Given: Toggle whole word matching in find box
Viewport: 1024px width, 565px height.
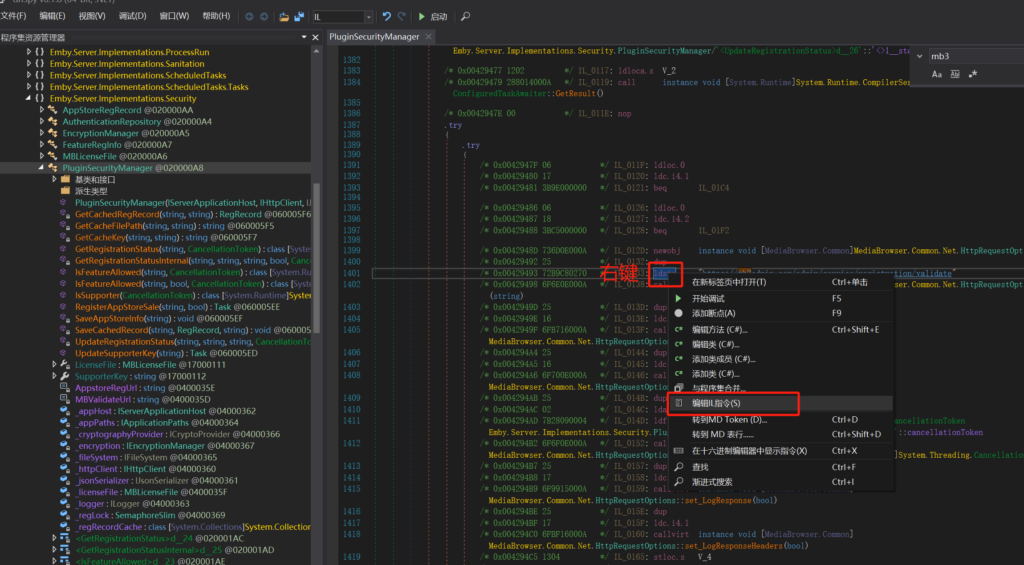Looking at the screenshot, I should pyautogui.click(x=955, y=74).
